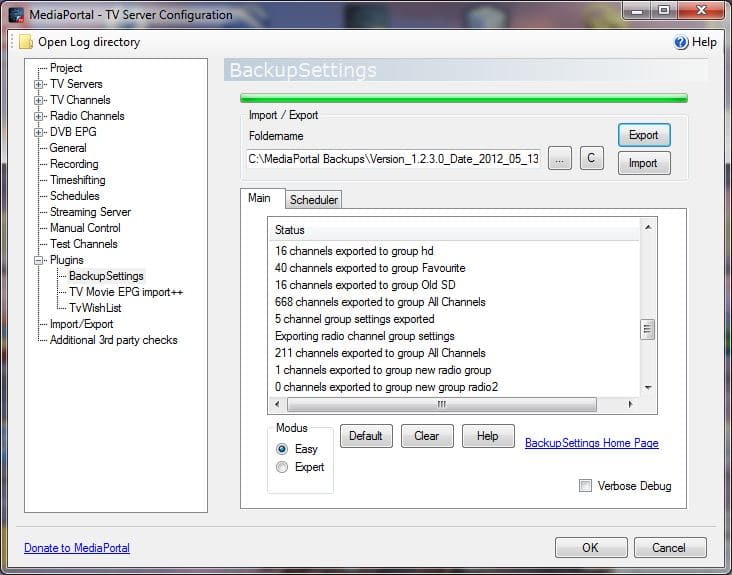Click the Cancel button
The image size is (732, 575).
point(670,547)
